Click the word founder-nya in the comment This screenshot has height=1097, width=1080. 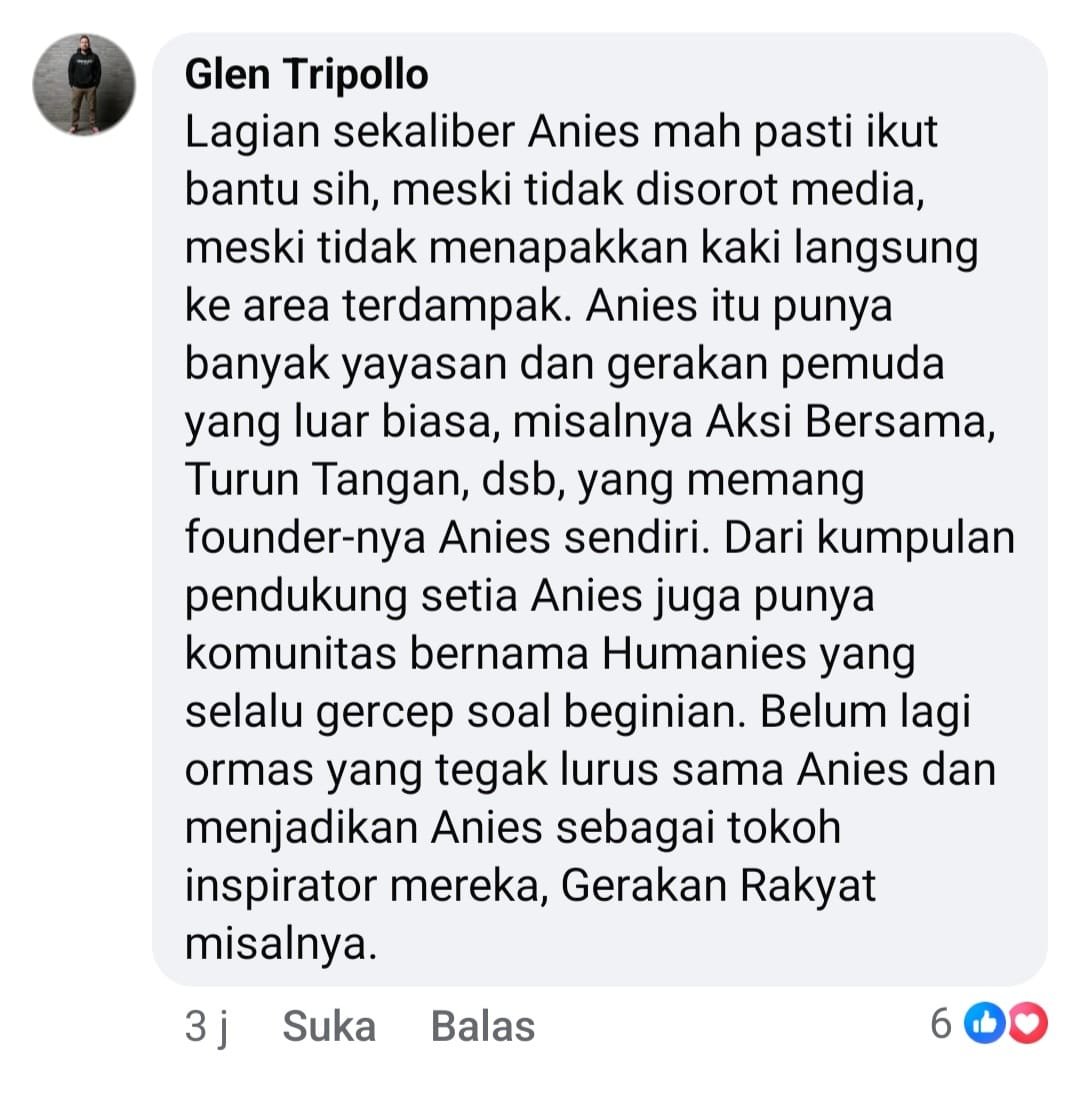click(305, 539)
